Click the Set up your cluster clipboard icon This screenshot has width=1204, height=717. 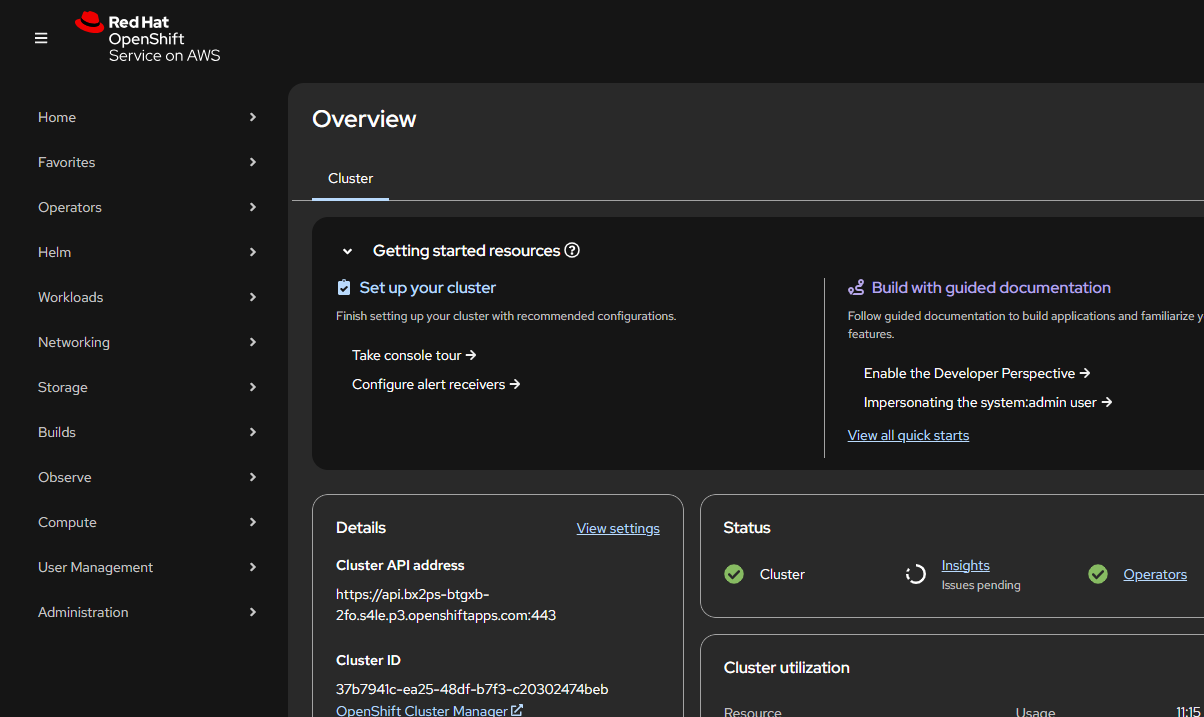344,288
